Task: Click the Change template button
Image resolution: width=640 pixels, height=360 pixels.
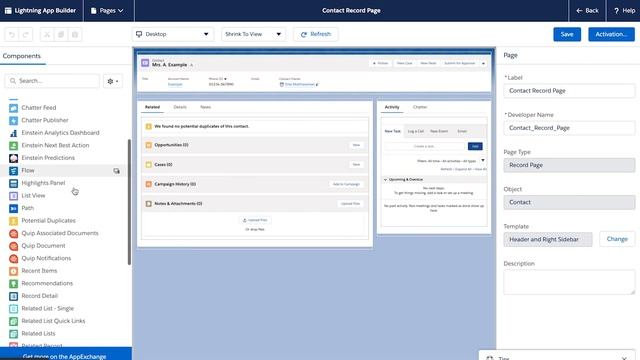Action: coord(617,239)
